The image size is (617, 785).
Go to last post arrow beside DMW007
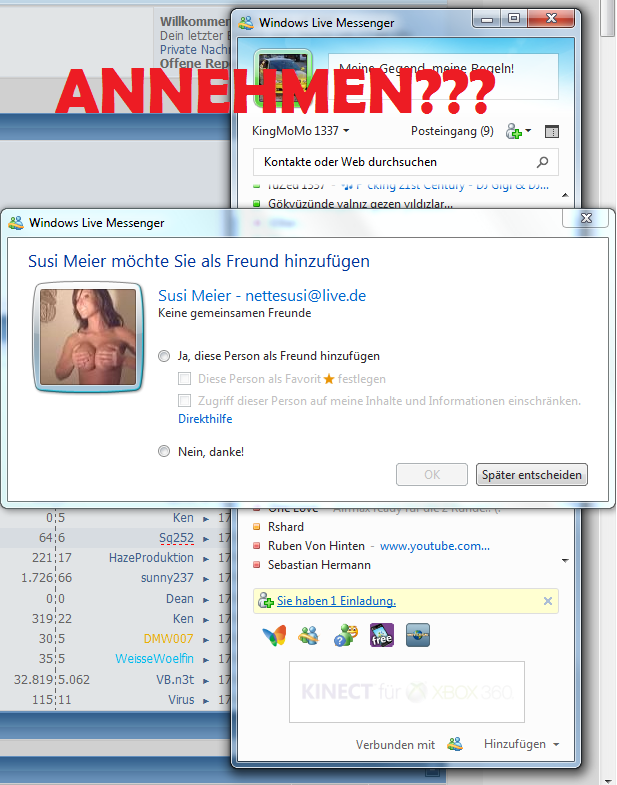206,640
